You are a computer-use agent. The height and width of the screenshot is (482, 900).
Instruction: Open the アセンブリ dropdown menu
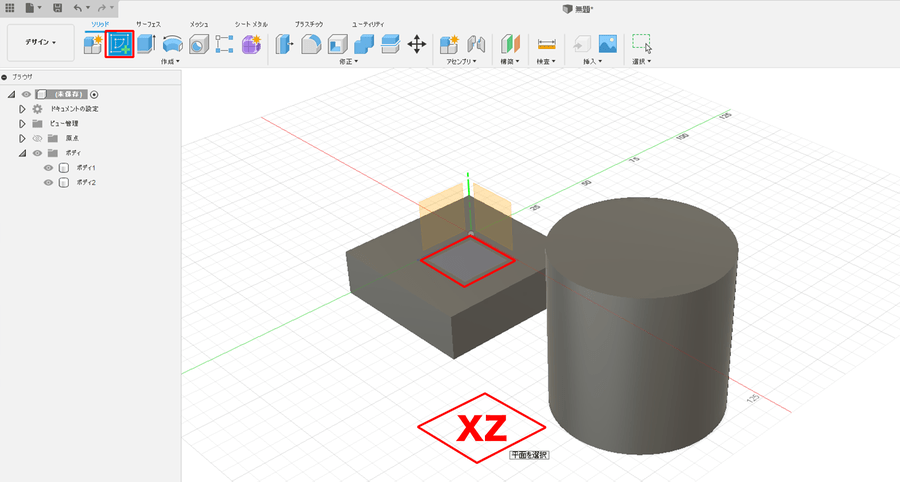click(461, 61)
